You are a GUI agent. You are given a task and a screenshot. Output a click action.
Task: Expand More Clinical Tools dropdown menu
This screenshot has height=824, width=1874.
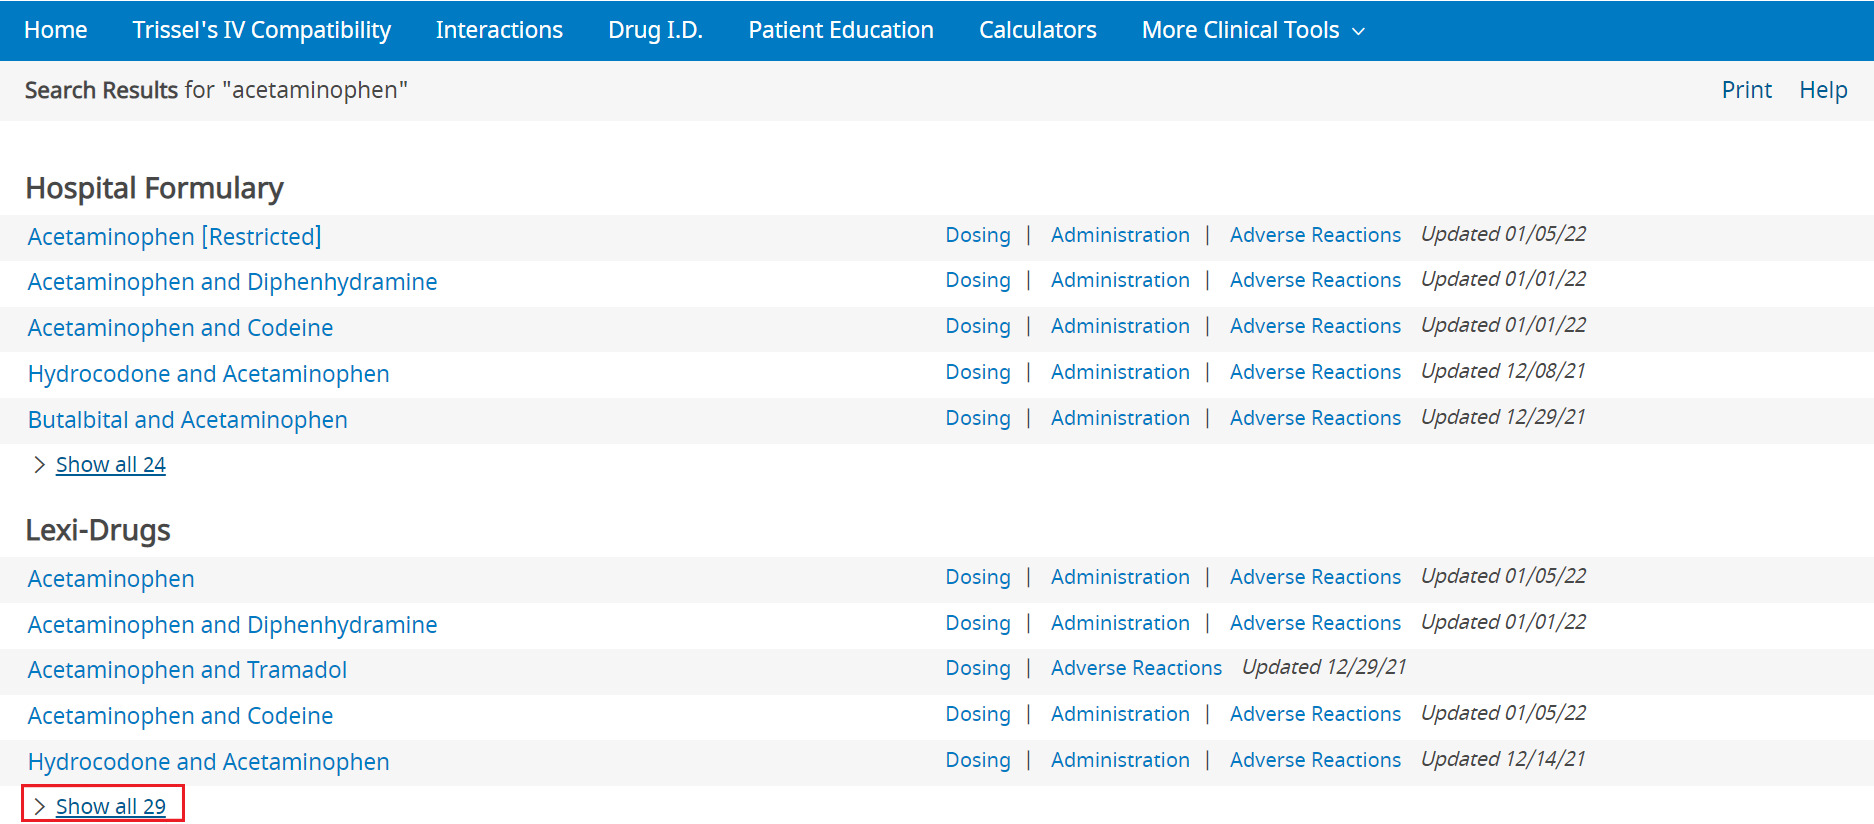(1252, 30)
